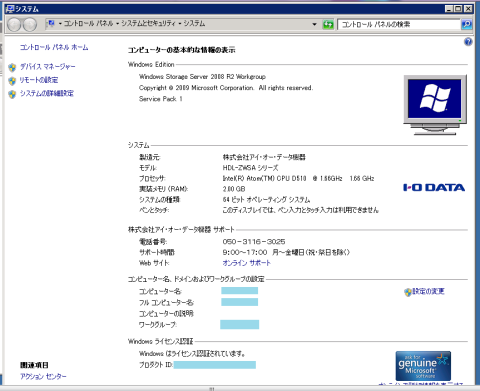Image resolution: width=480 pixels, height=391 pixels.
Task: Click the ワークグループ label
Action: point(158,324)
